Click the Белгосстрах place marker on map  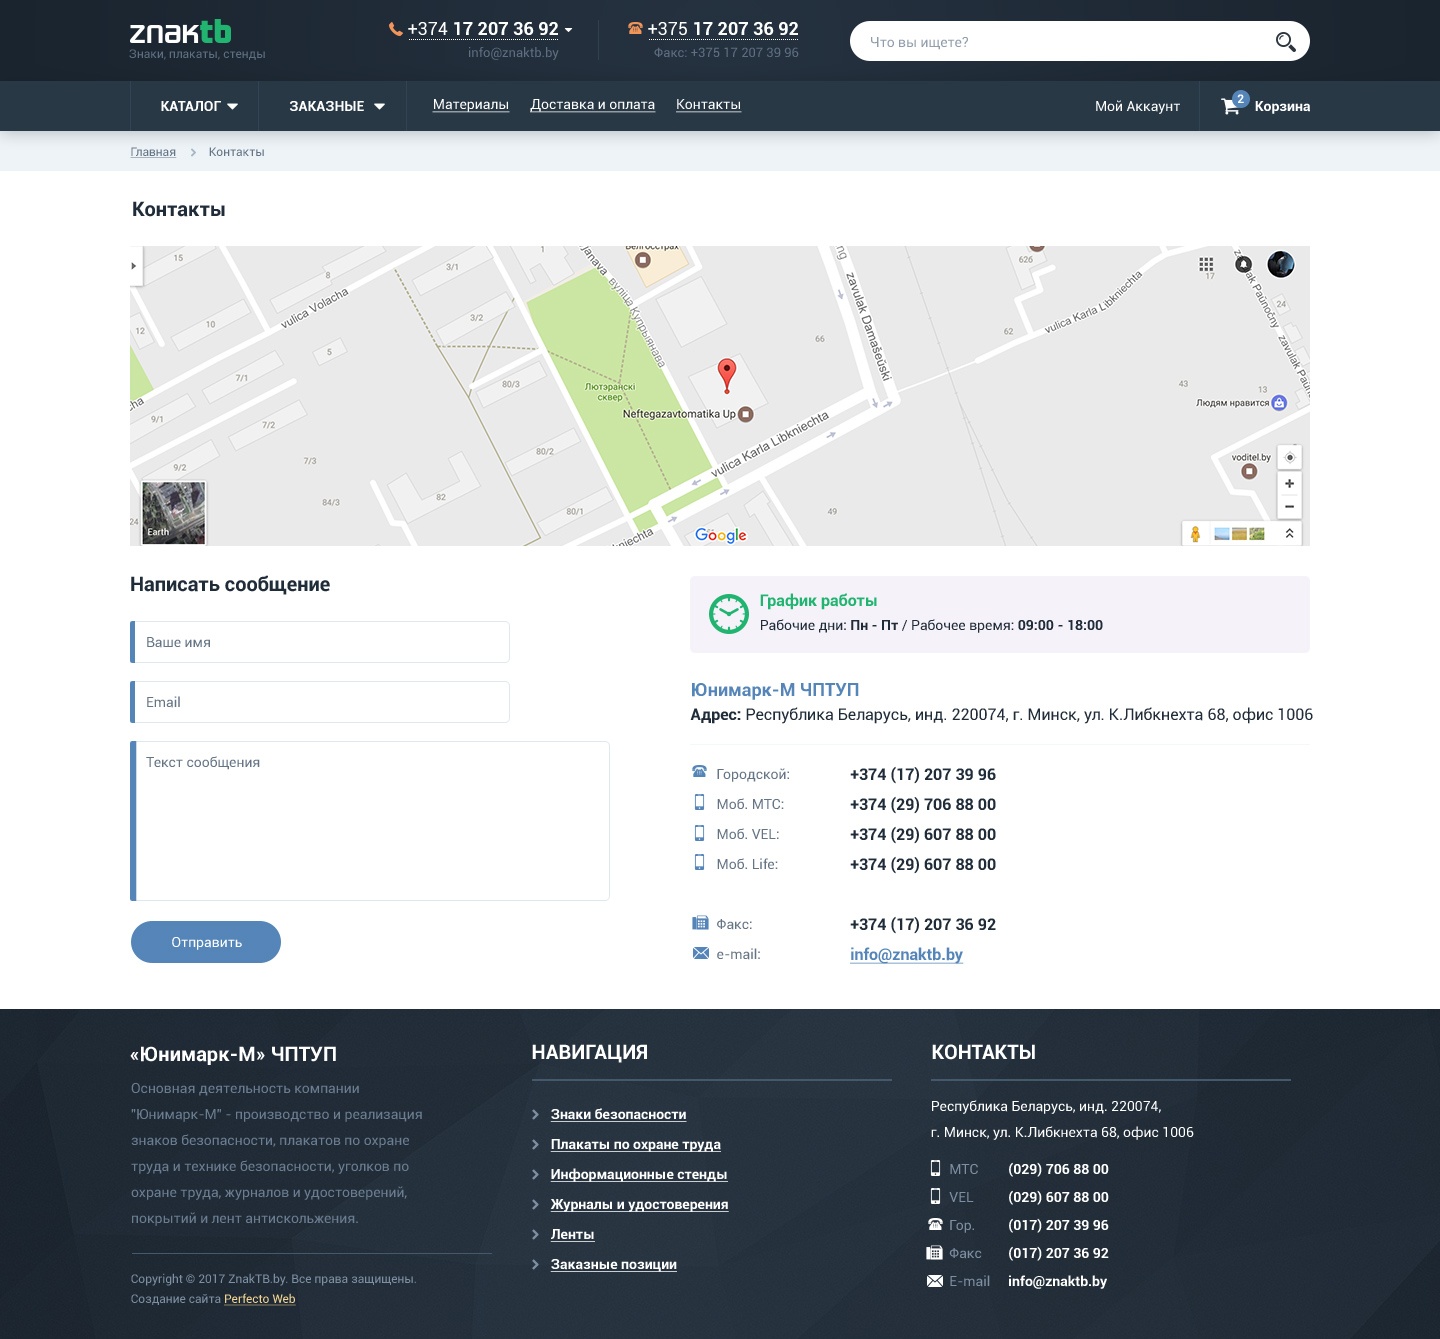[x=643, y=260]
